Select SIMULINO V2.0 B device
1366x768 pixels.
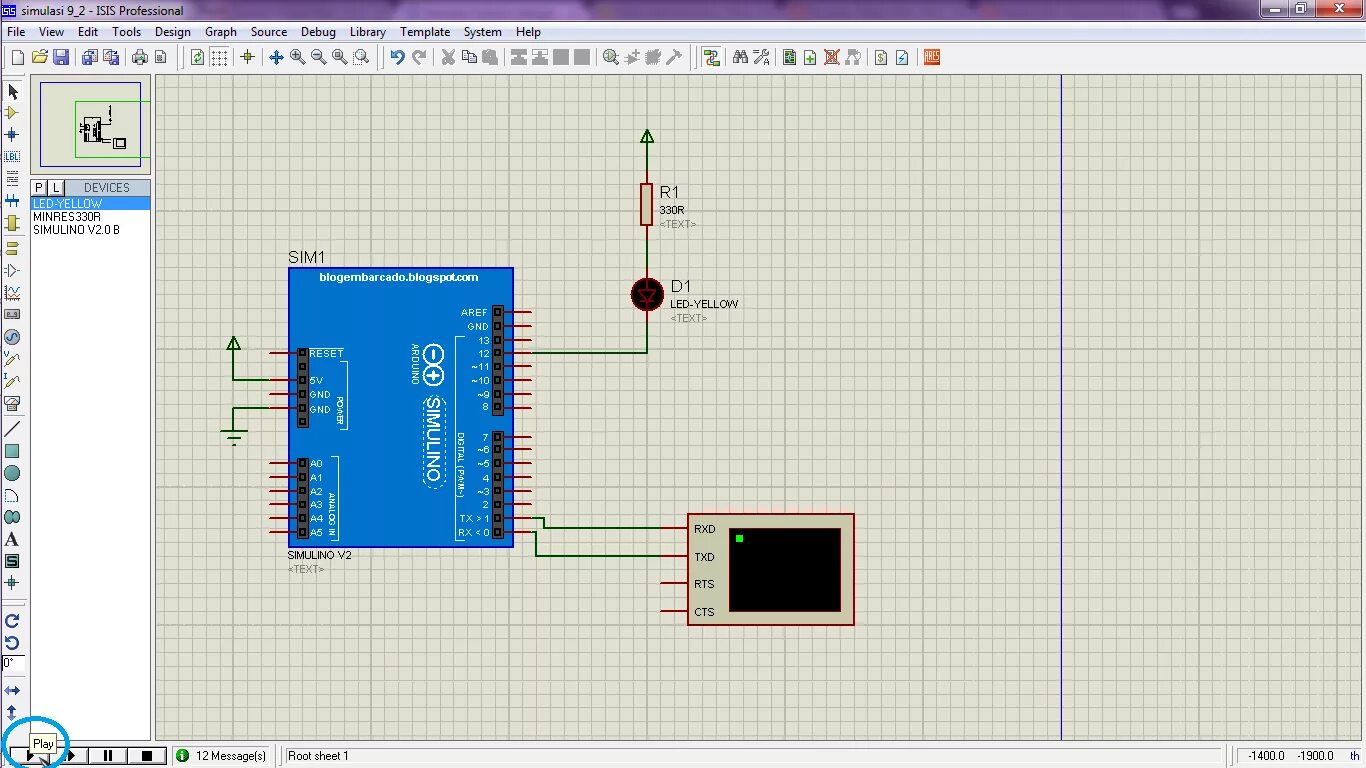tap(91, 229)
